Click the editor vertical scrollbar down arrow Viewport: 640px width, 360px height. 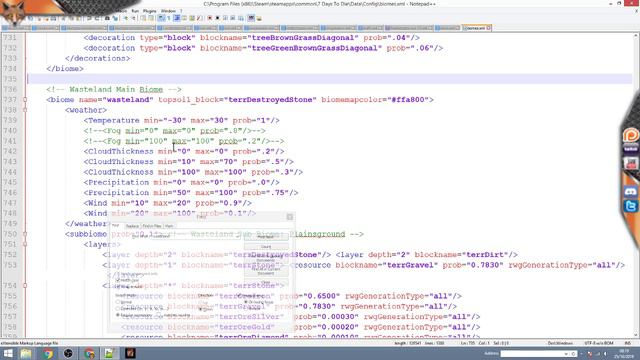(636, 335)
